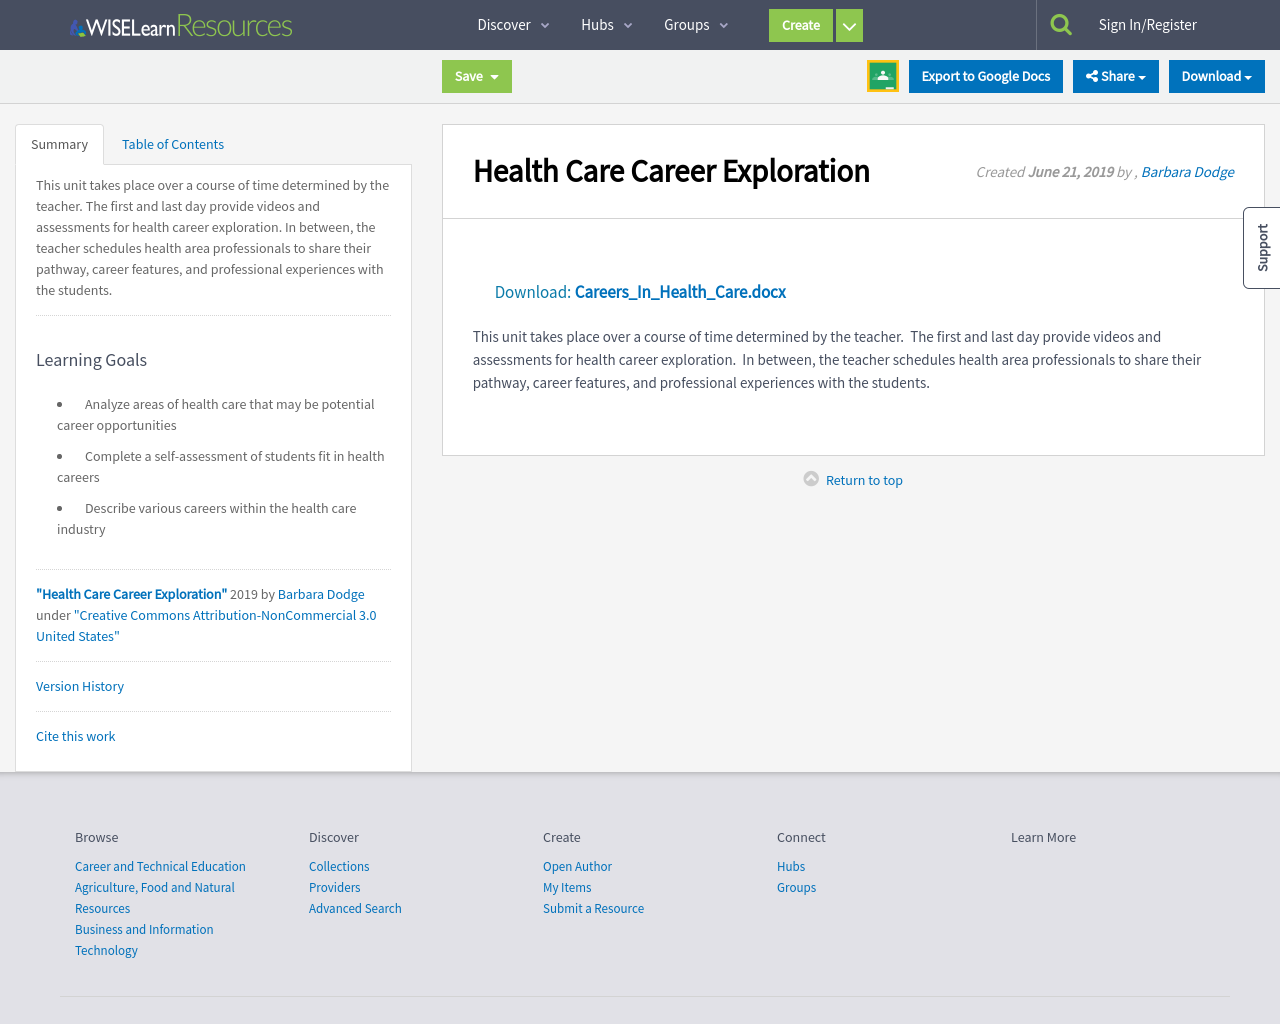Open the search with the magnifying glass icon
The height and width of the screenshot is (1024, 1280).
pyautogui.click(x=1060, y=22)
